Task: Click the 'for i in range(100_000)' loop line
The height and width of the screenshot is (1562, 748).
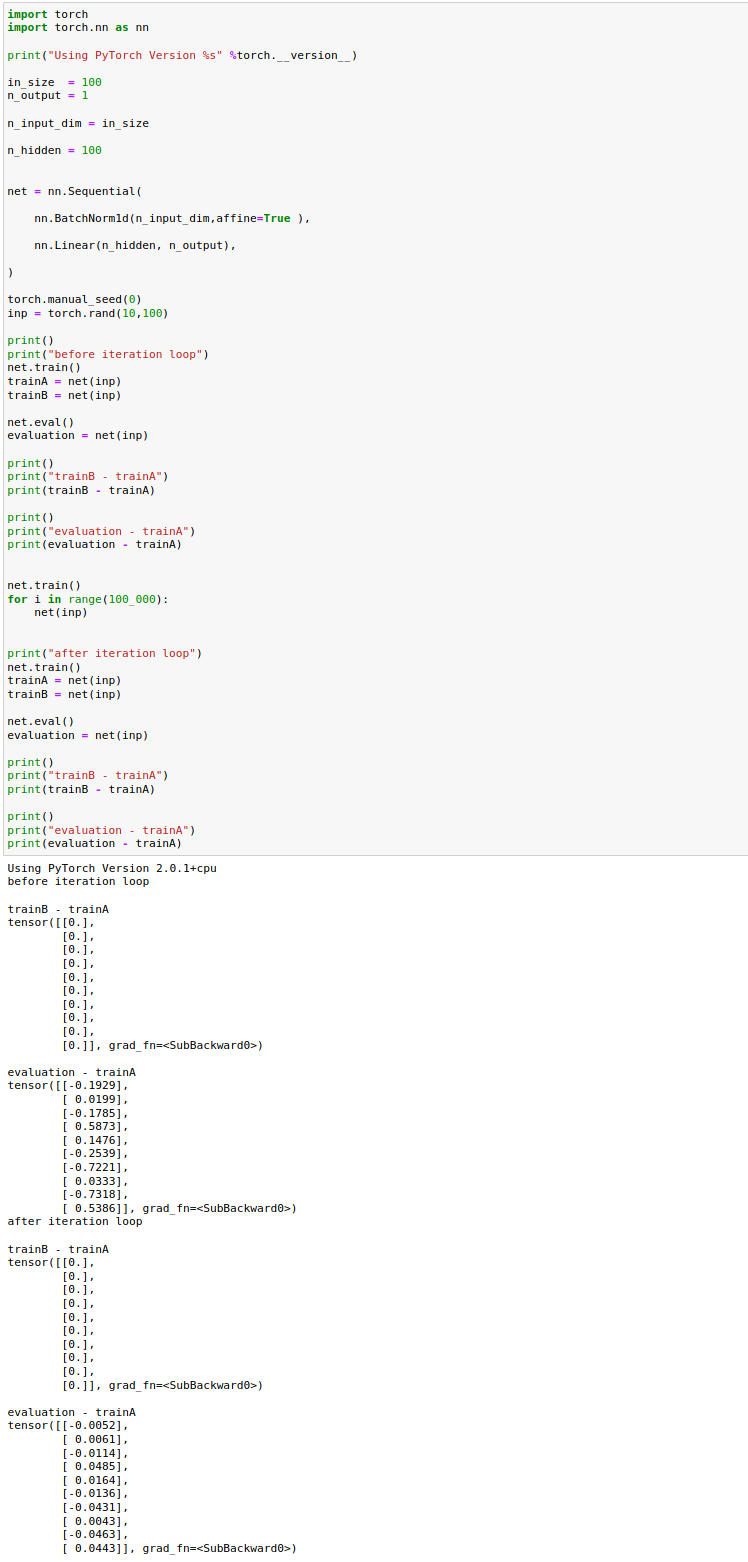Action: [x=88, y=599]
